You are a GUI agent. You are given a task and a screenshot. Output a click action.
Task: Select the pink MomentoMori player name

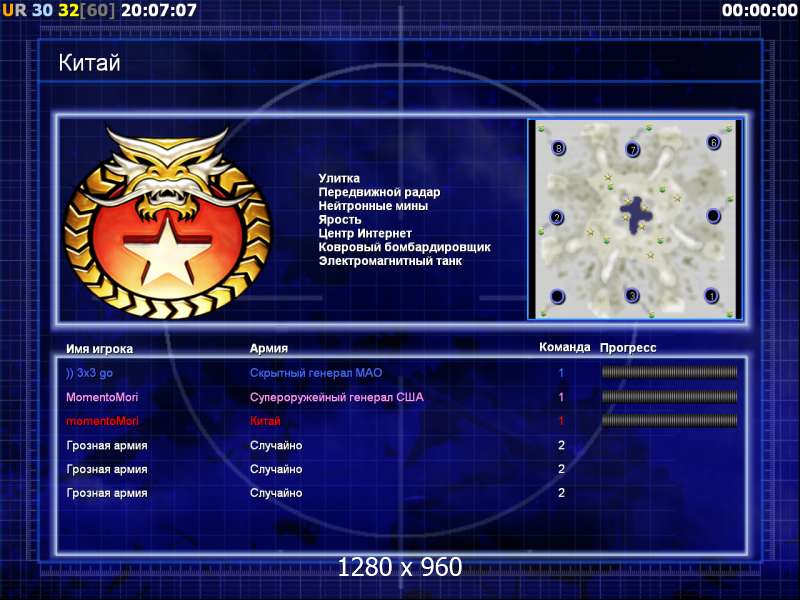coord(102,397)
